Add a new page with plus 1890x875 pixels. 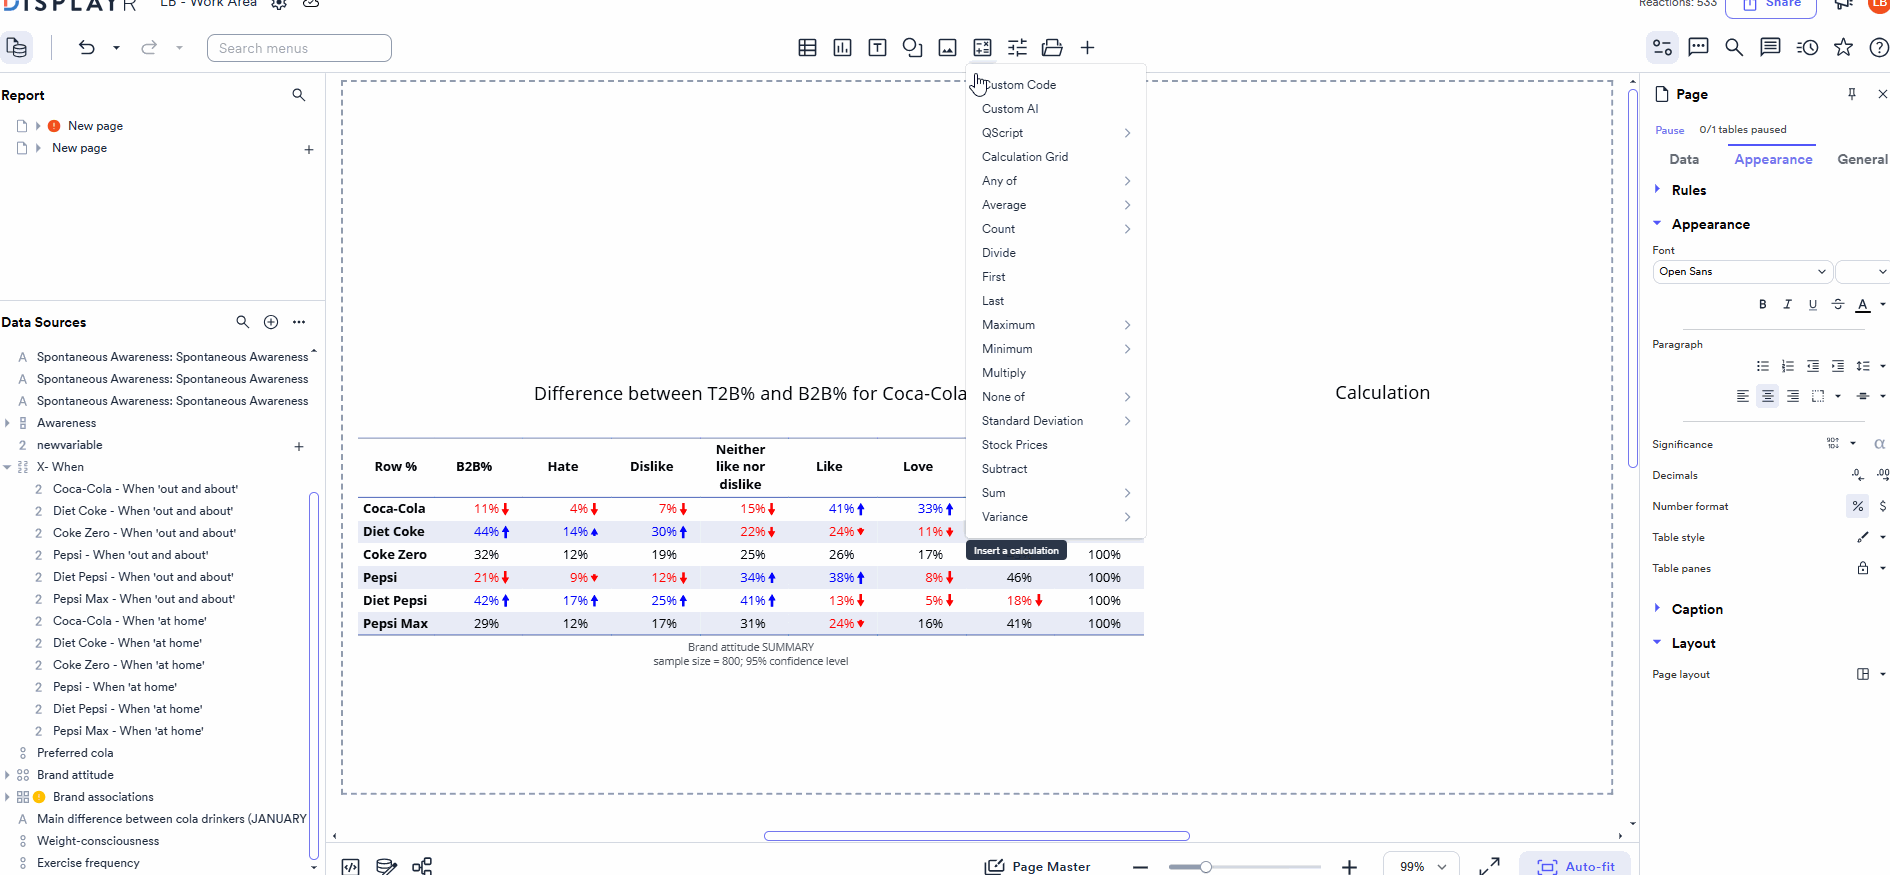309,149
